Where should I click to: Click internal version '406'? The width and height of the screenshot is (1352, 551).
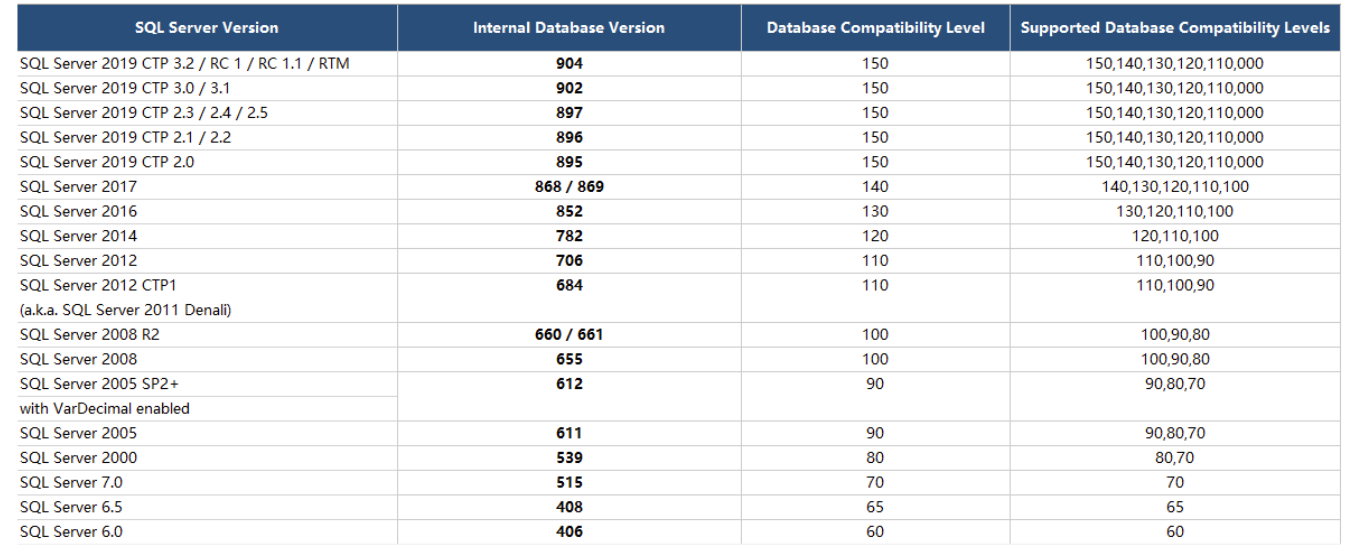(x=569, y=532)
